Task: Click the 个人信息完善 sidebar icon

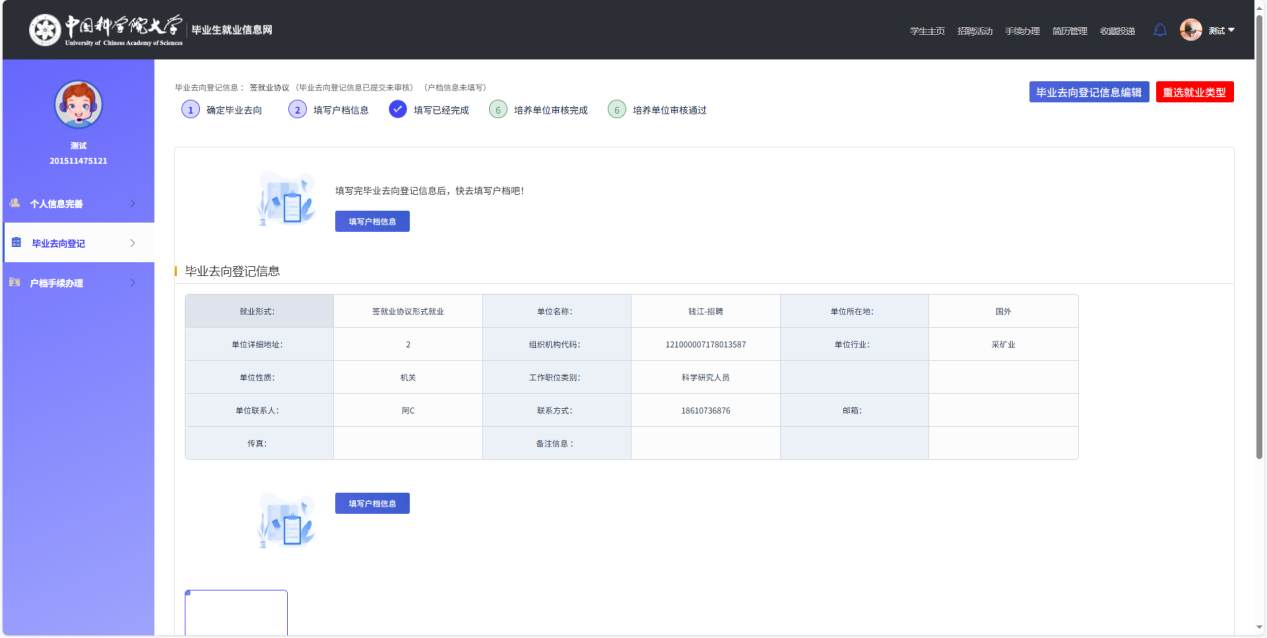Action: point(15,203)
